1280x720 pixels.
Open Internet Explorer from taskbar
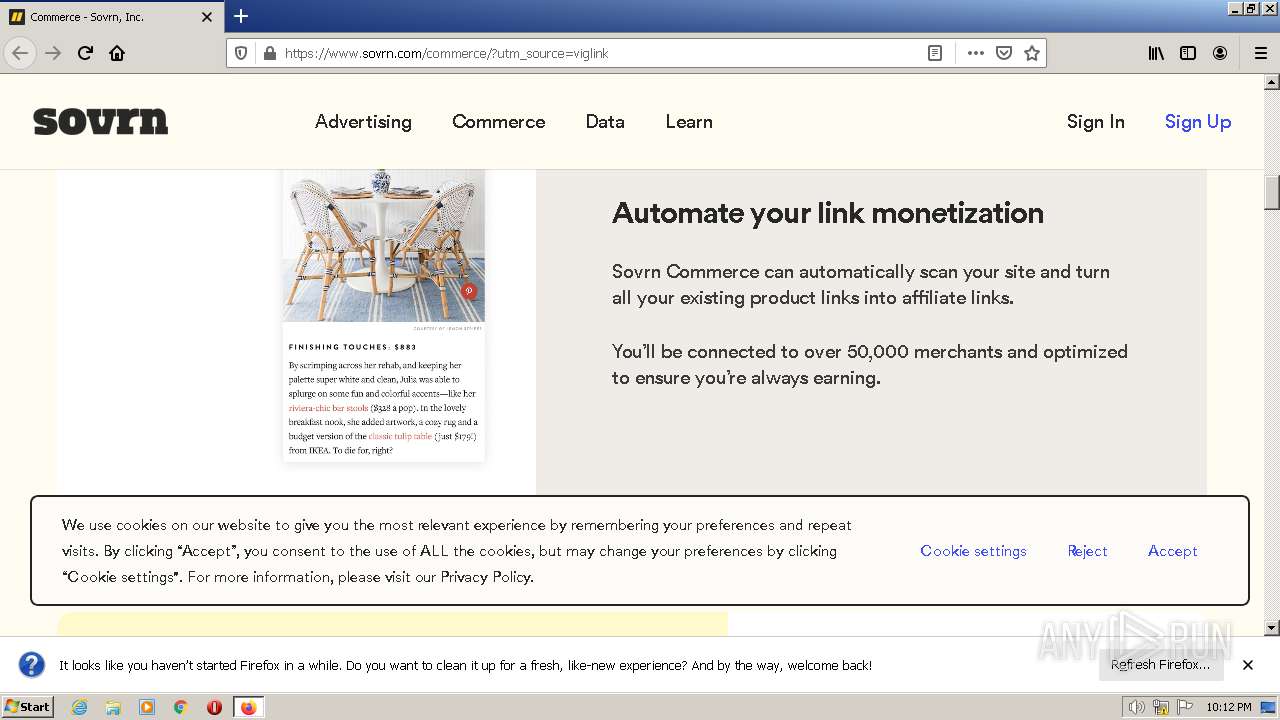(x=79, y=707)
